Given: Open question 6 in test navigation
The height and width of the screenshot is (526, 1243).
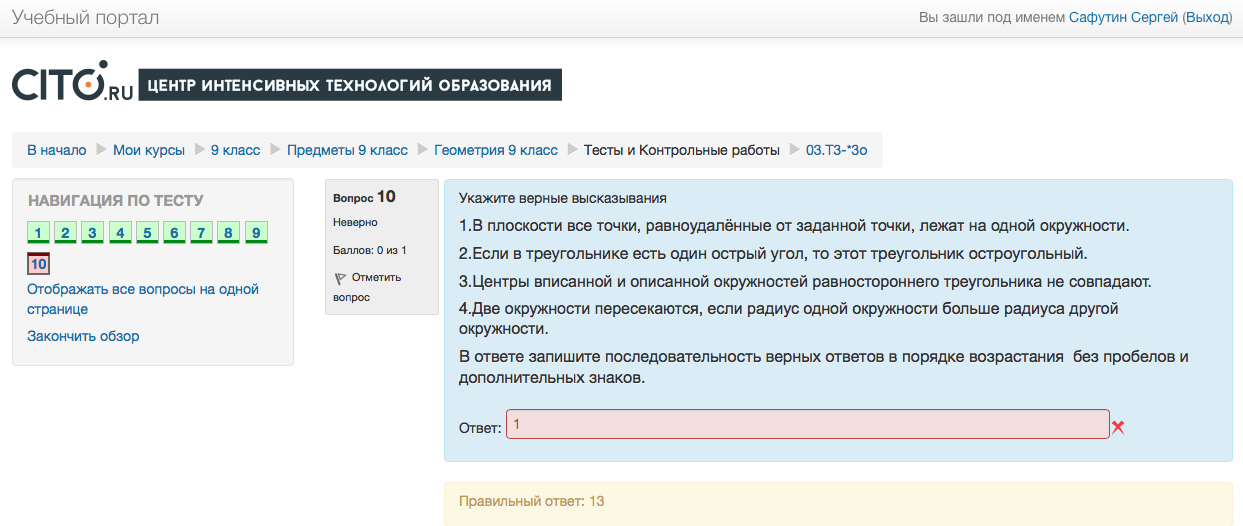Looking at the screenshot, I should click(x=175, y=233).
